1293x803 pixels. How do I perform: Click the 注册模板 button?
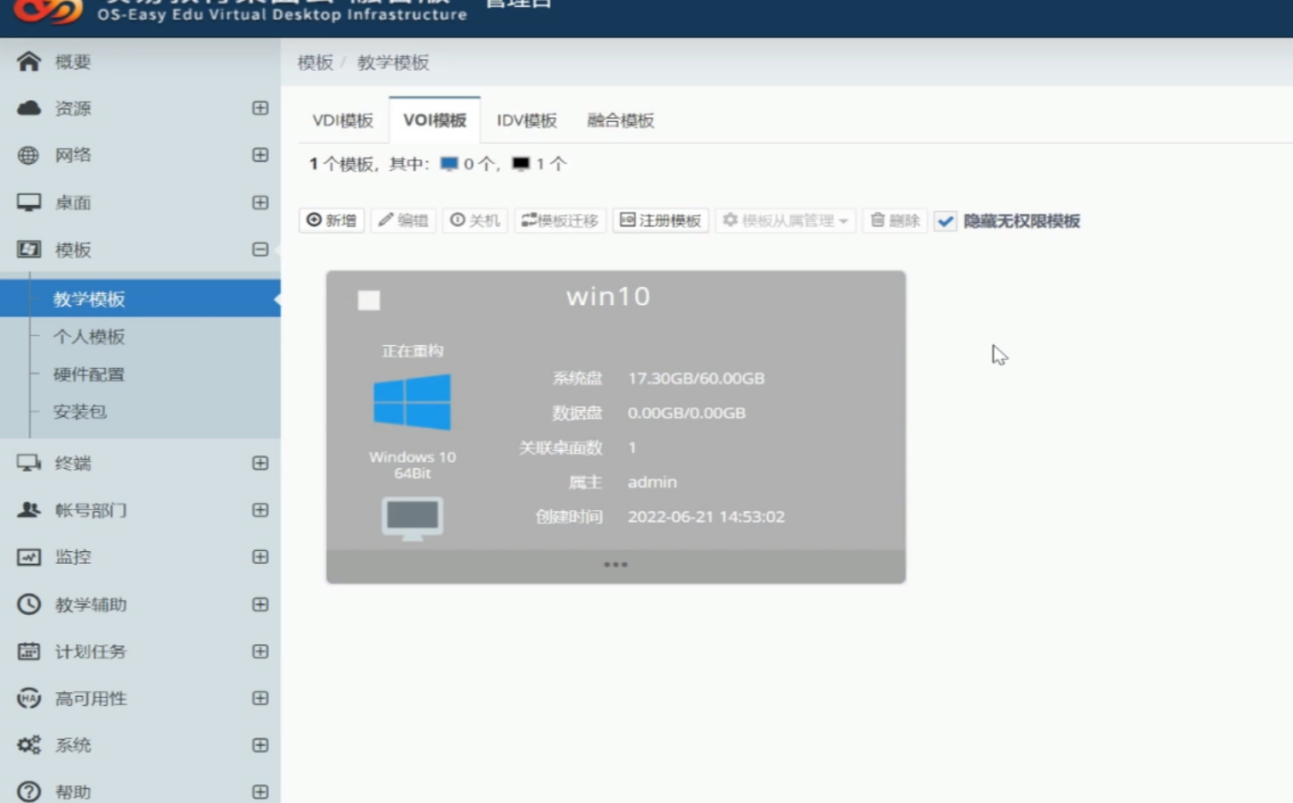(x=660, y=221)
